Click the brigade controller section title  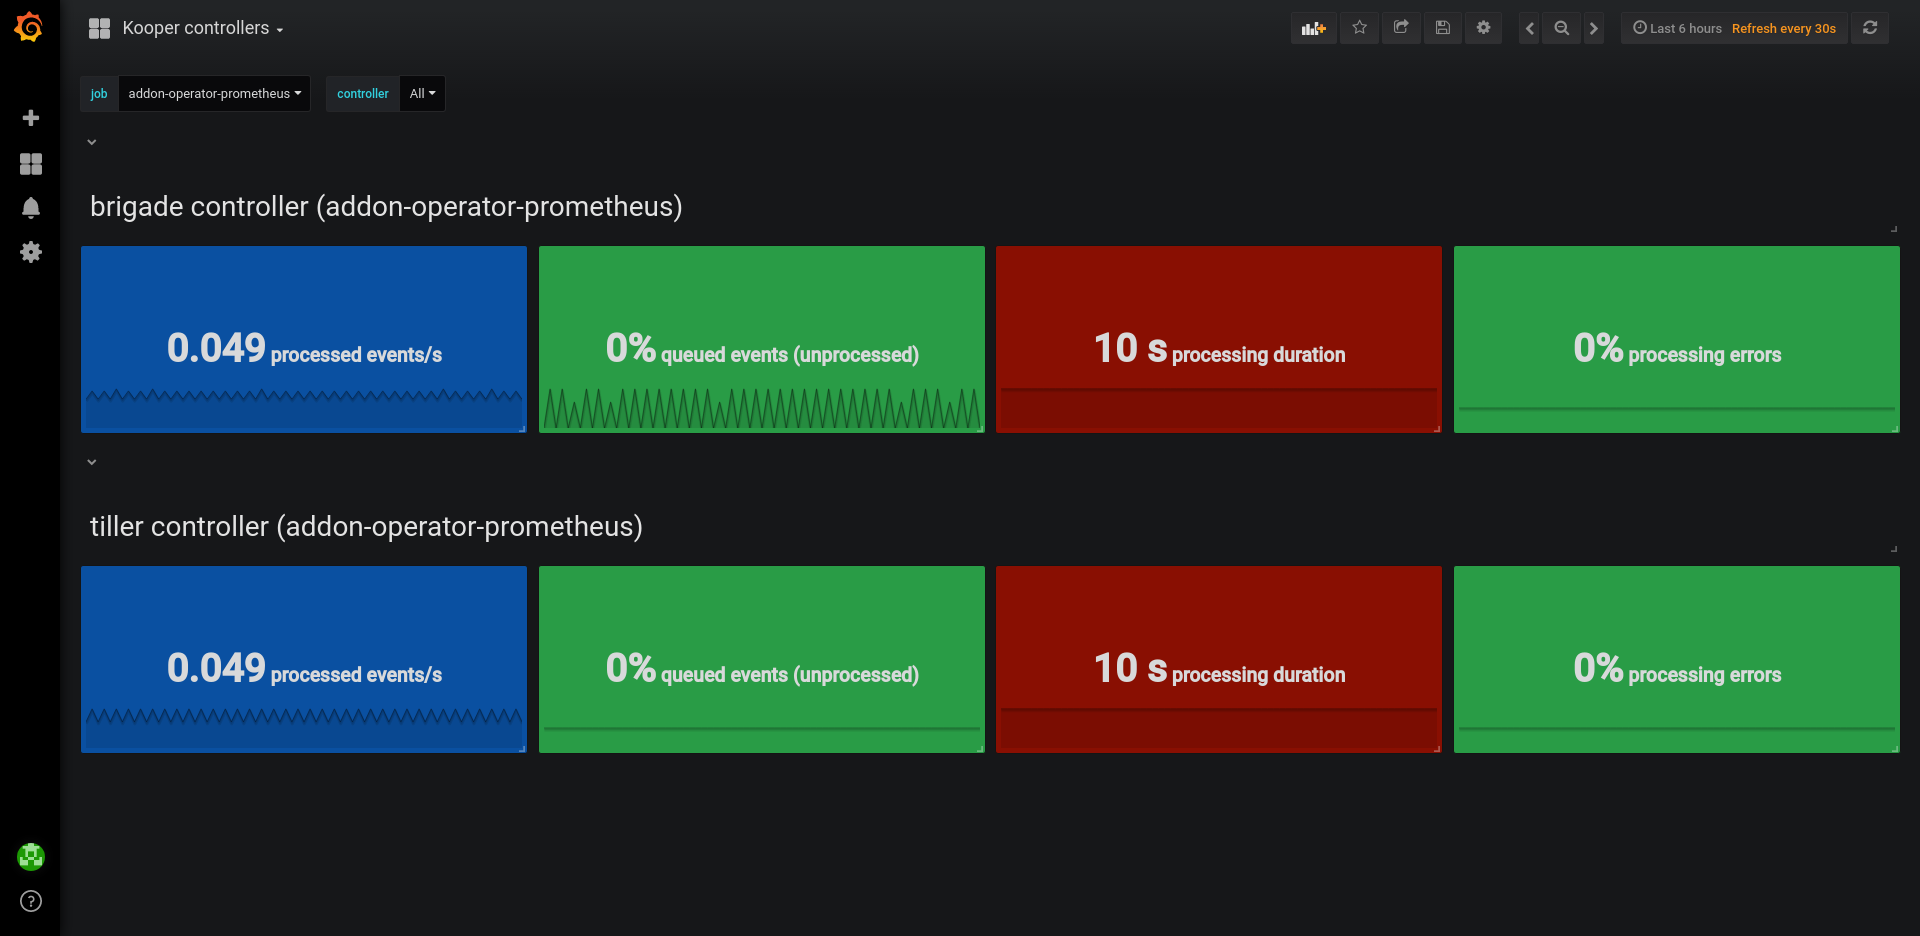[x=386, y=206]
